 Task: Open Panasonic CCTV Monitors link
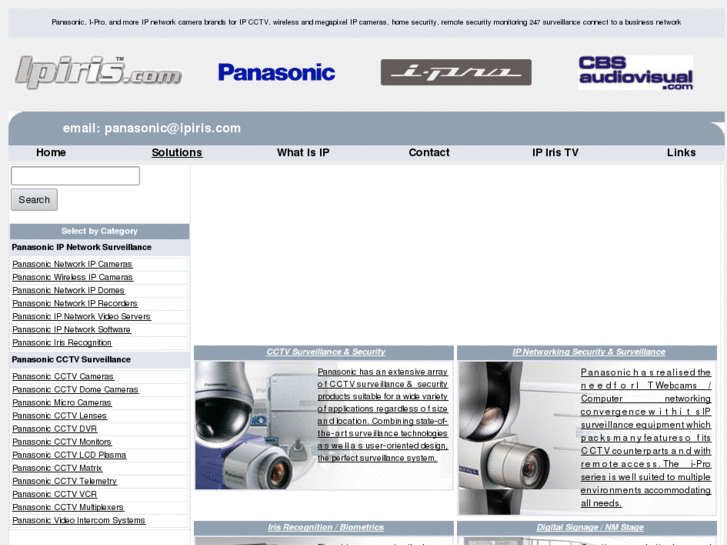[62, 442]
